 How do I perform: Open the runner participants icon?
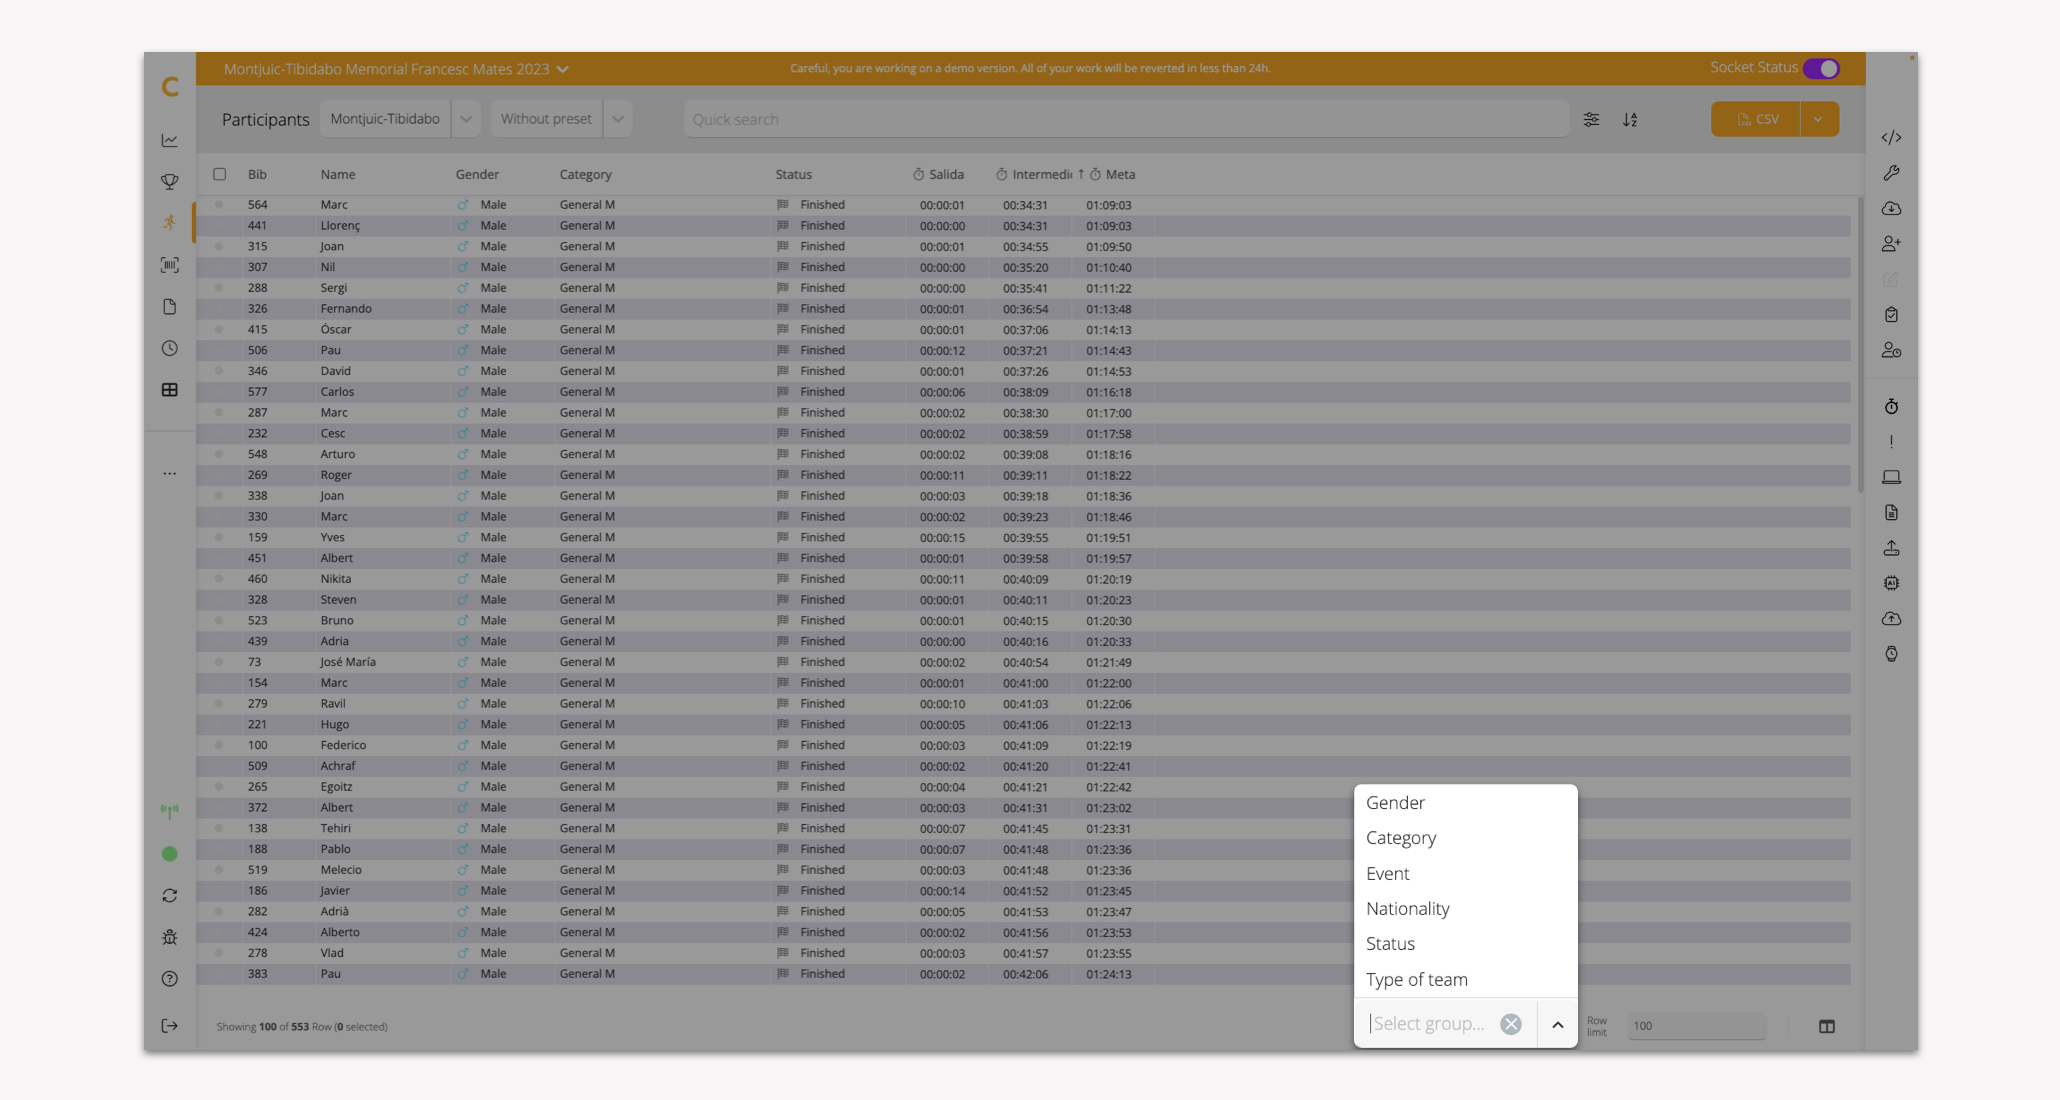click(x=170, y=223)
